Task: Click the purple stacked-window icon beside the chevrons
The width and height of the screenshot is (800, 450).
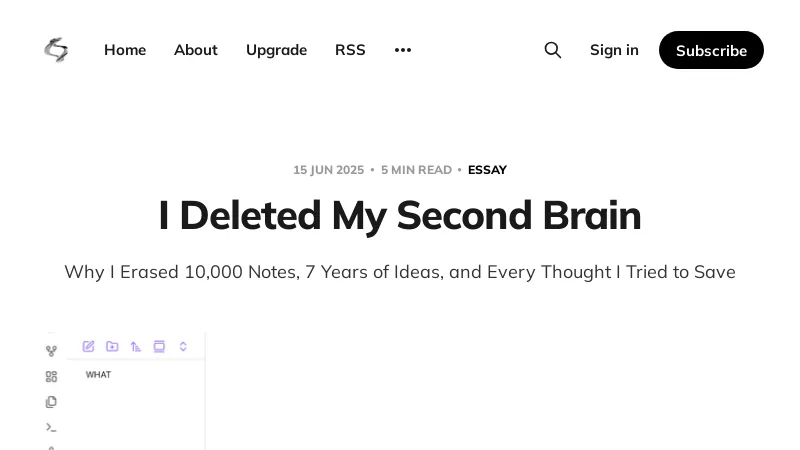Action: point(159,347)
